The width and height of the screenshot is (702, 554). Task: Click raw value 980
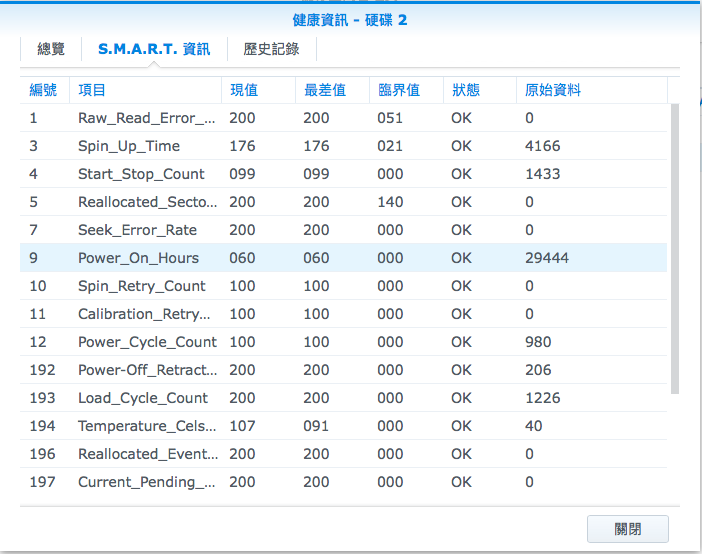tap(538, 342)
